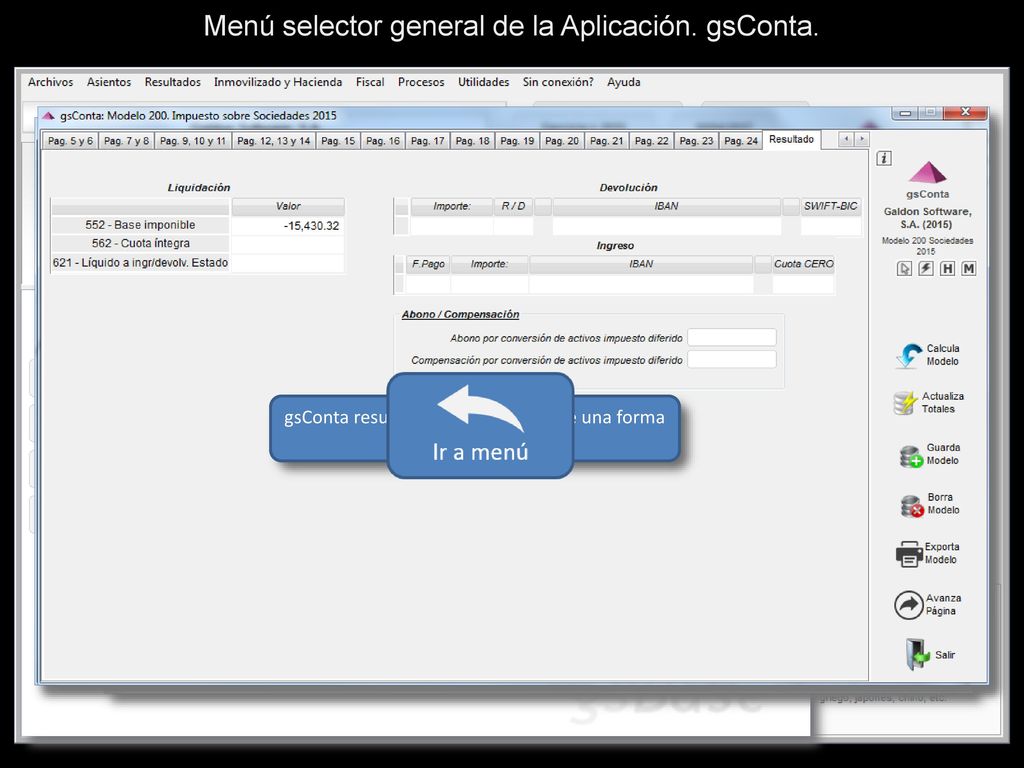The width and height of the screenshot is (1024, 768).
Task: Run Calcula Modelo
Action: coord(927,355)
